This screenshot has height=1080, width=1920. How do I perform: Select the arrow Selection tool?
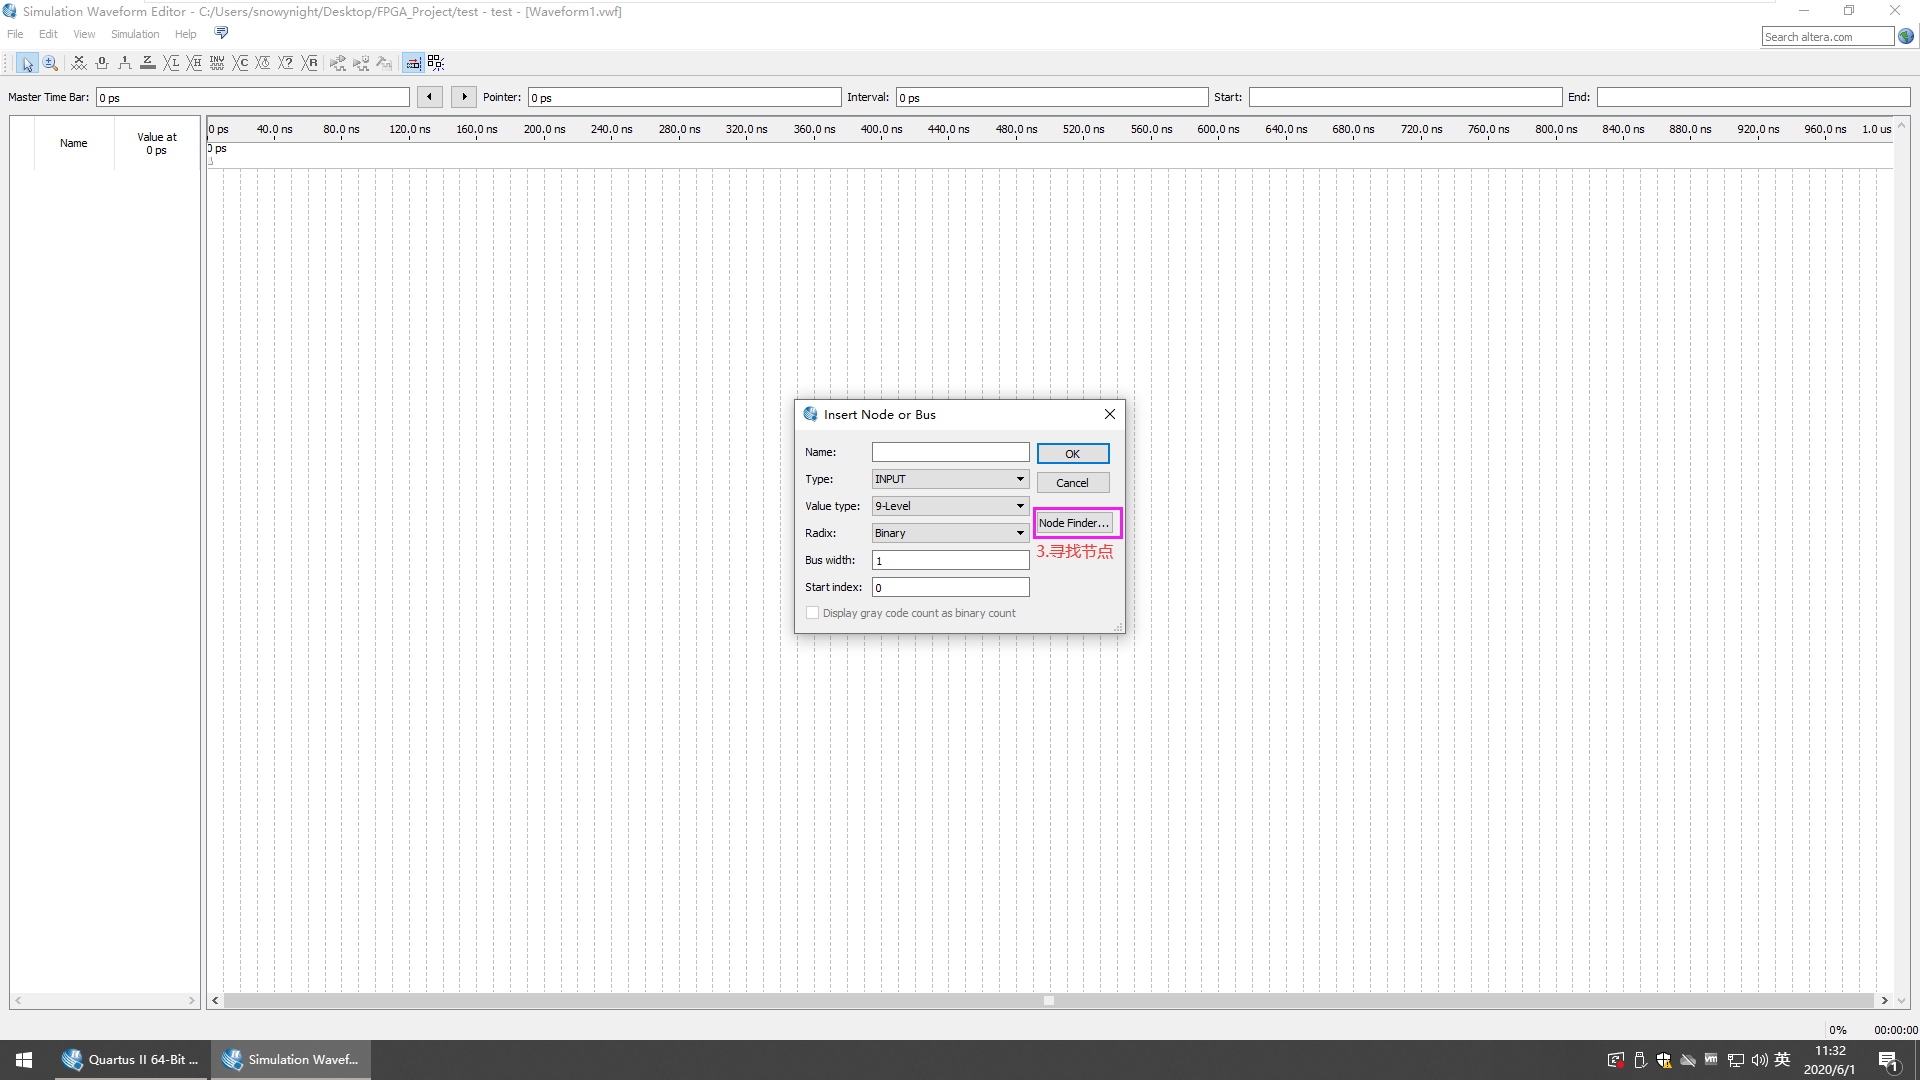click(27, 63)
